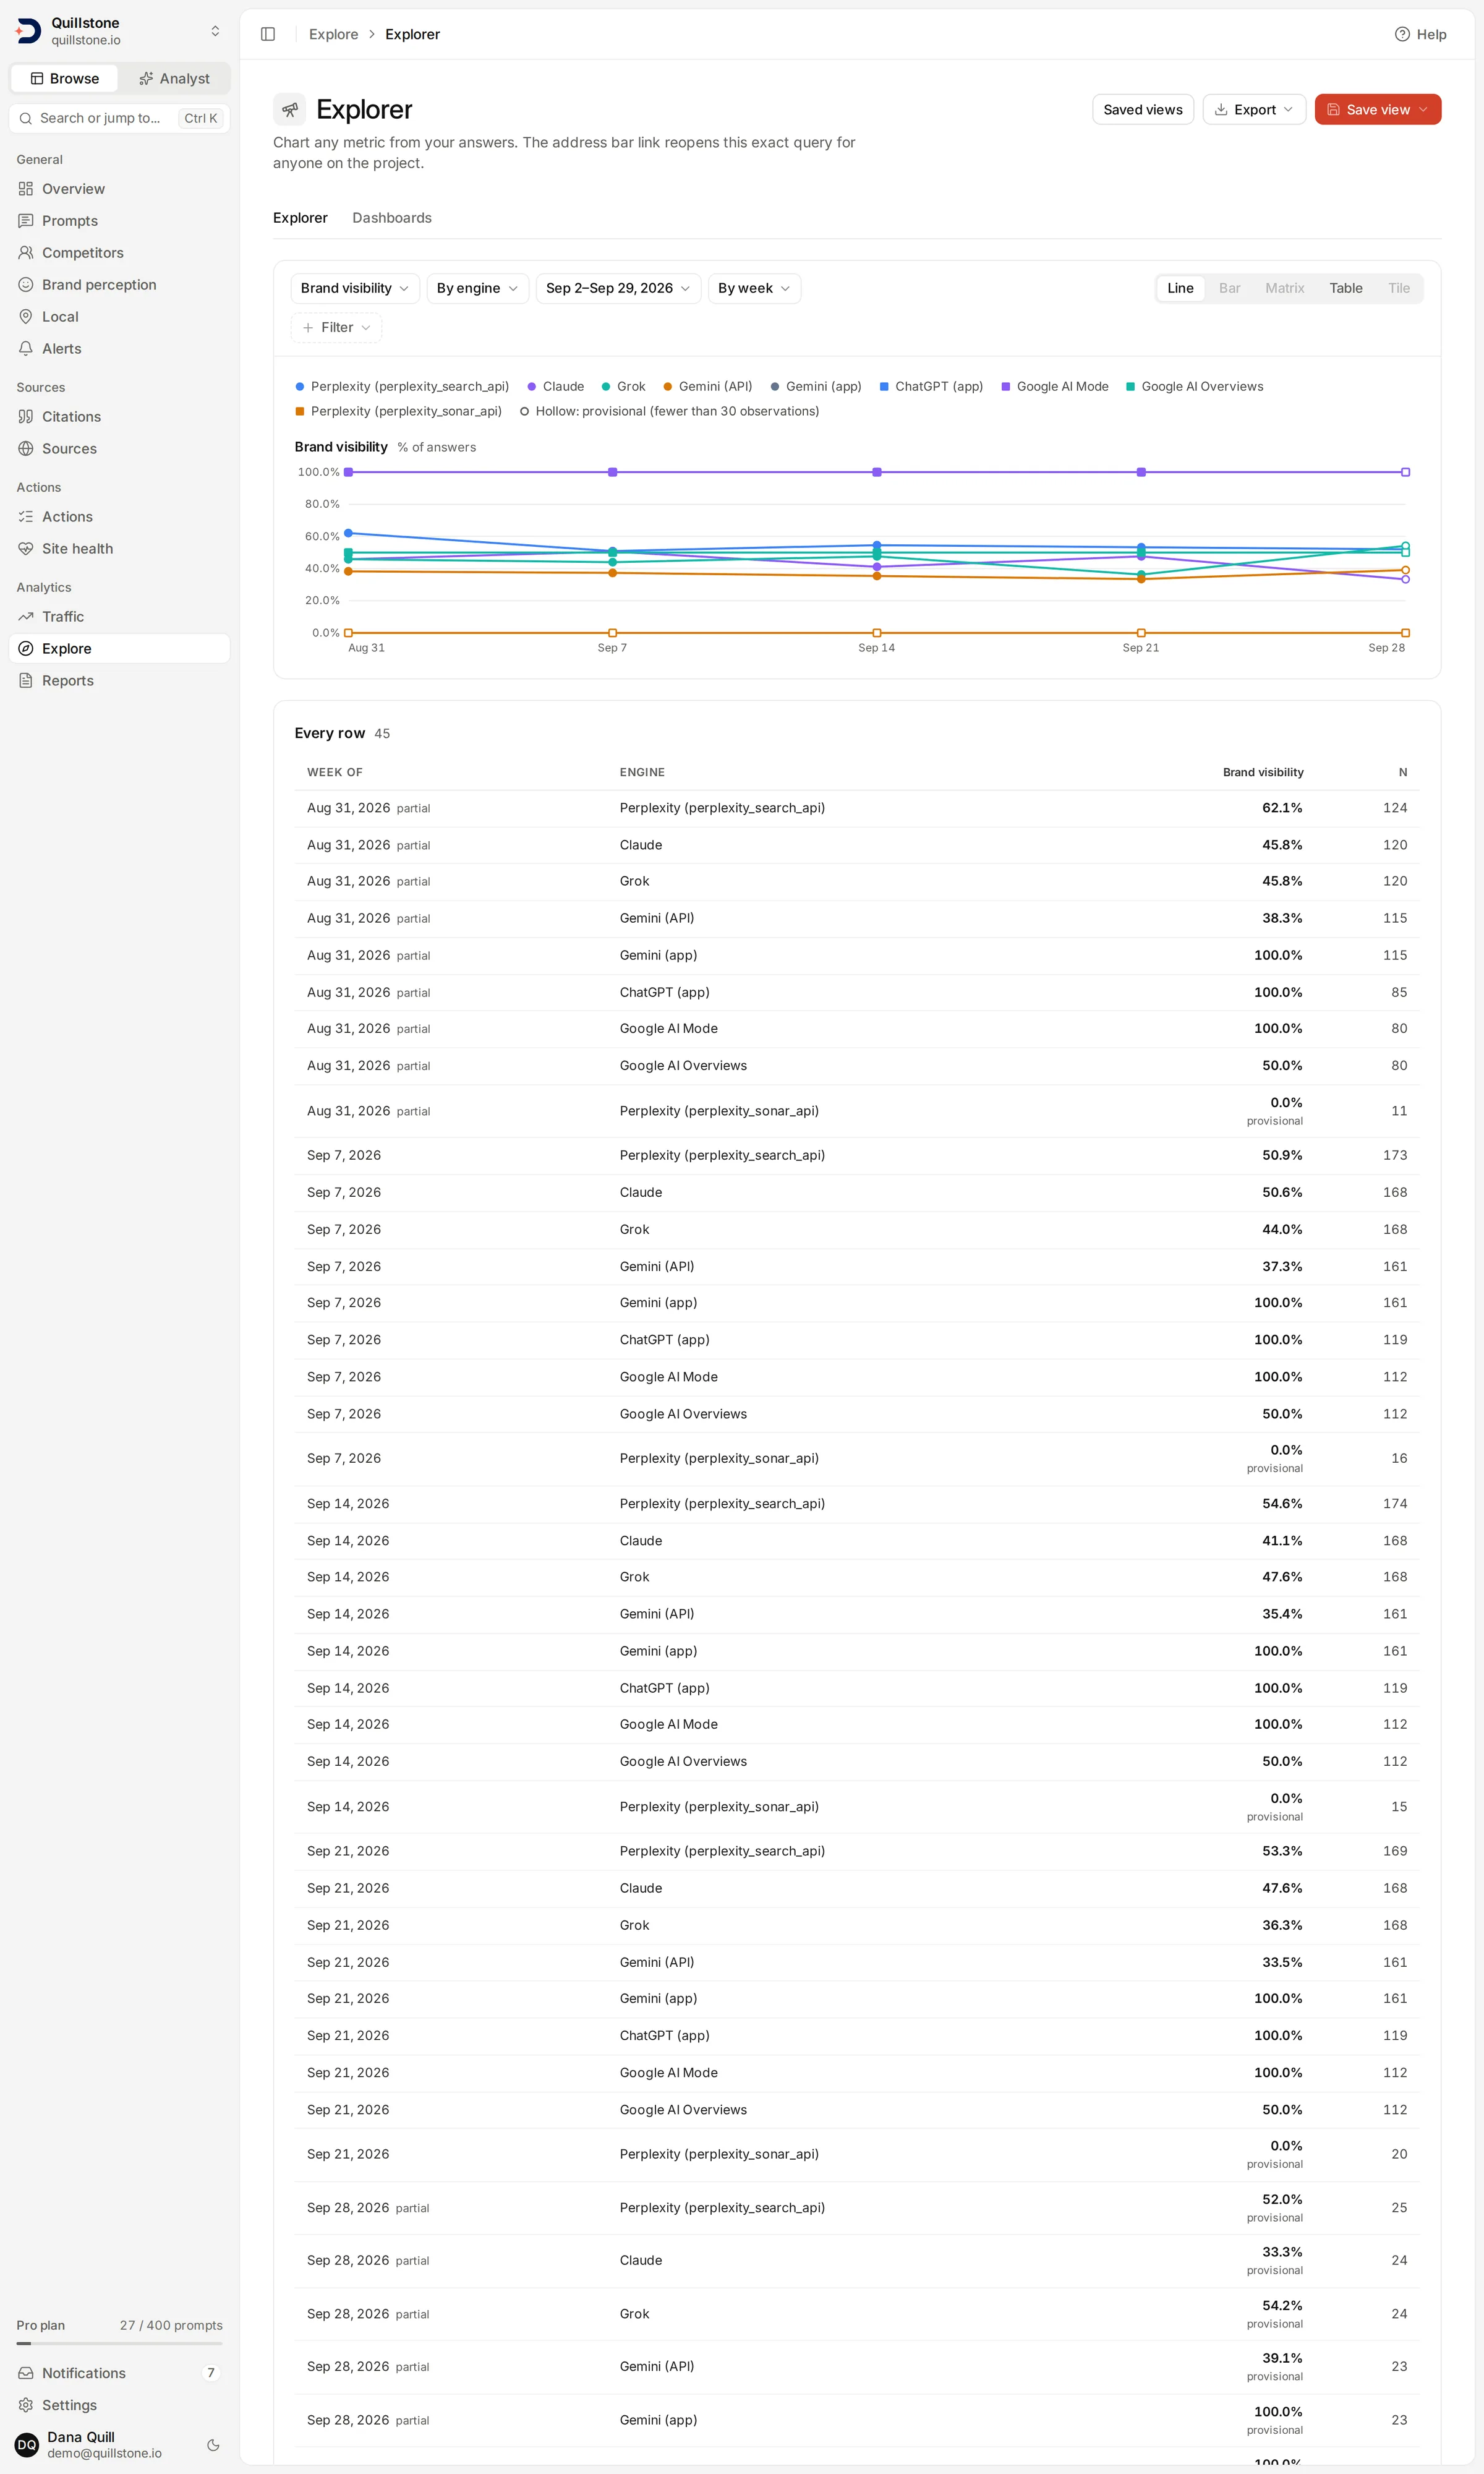Open Notifications inbox

119,2373
